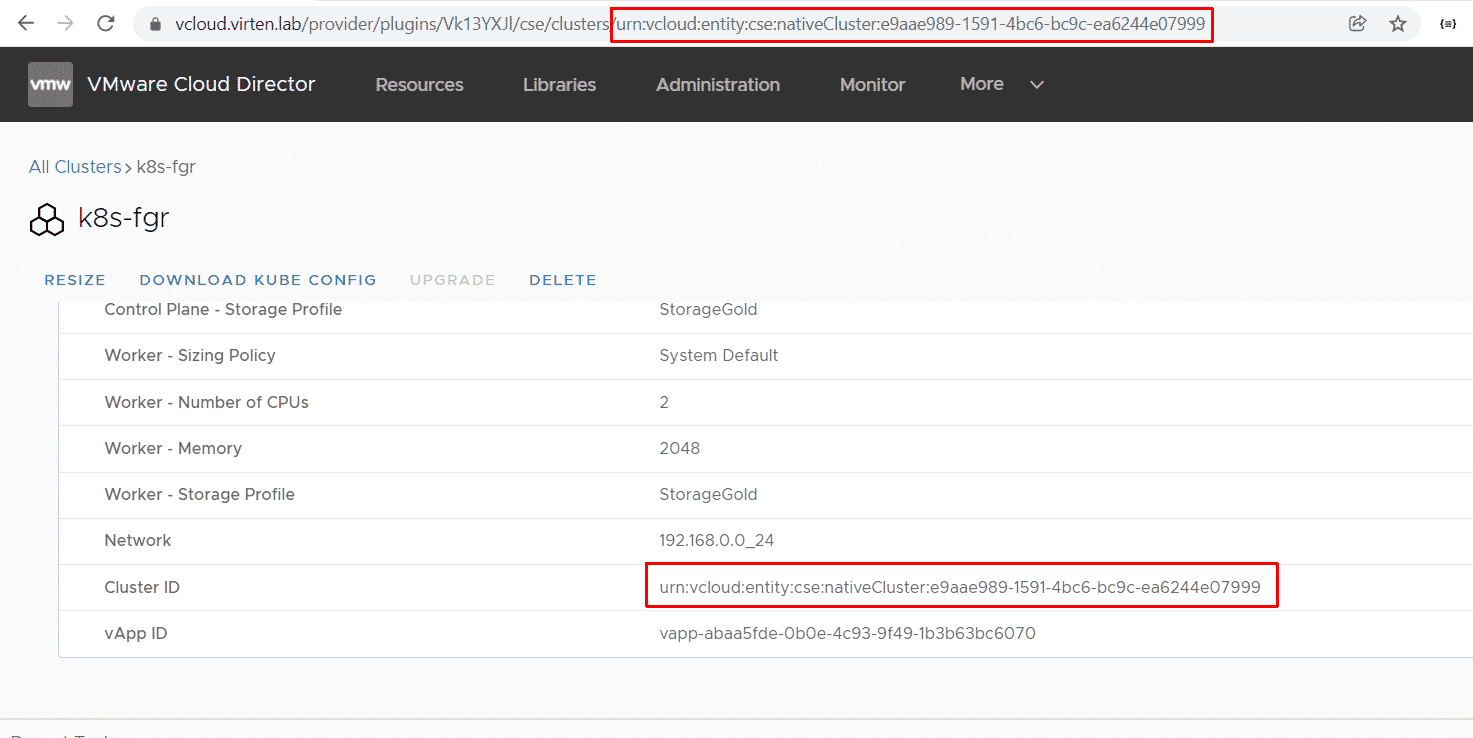Navigate to the All Clusters breadcrumb

(x=75, y=167)
